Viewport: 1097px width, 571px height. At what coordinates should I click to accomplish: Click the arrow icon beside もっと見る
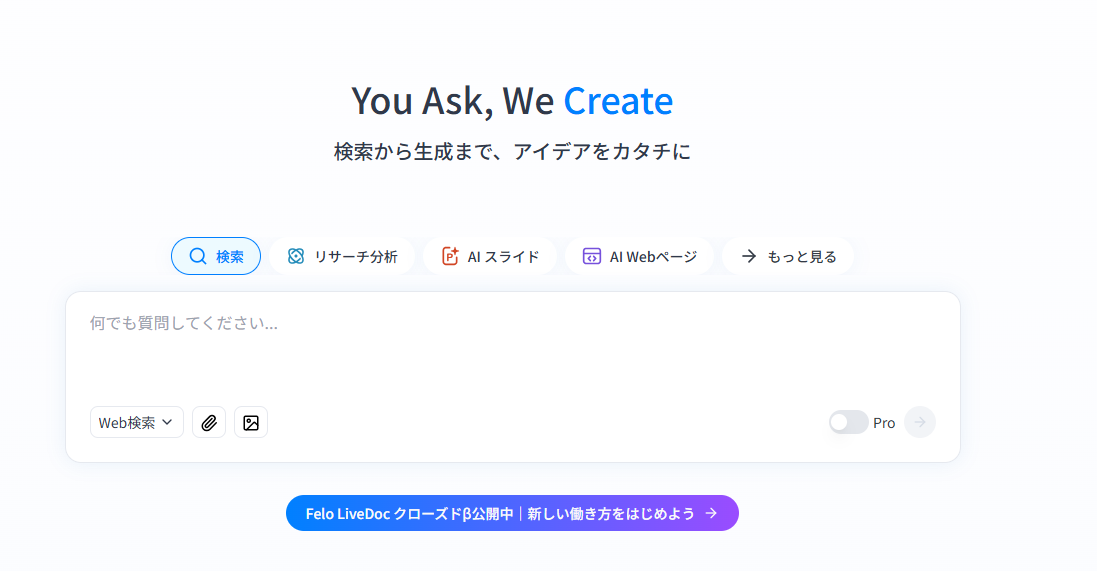(x=748, y=256)
